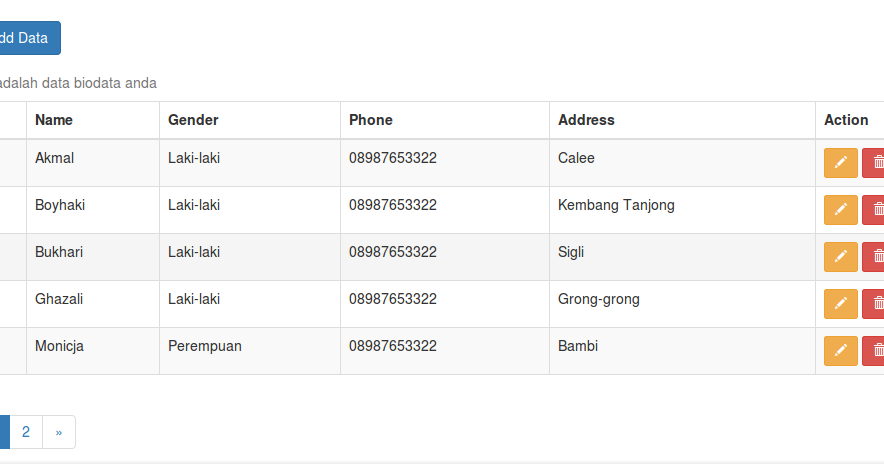The image size is (884, 464).
Task: Delete the Ghazali row with trash icon
Action: point(875,304)
